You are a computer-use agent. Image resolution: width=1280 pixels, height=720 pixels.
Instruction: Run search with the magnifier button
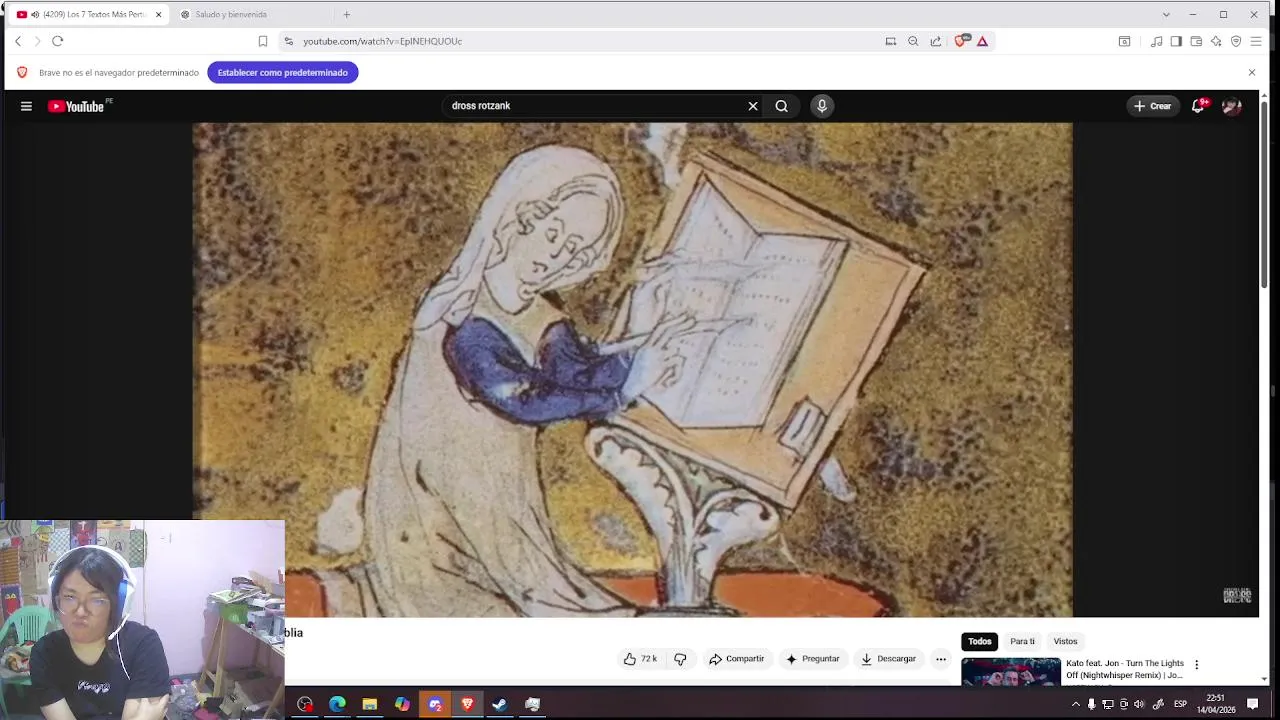coord(782,106)
